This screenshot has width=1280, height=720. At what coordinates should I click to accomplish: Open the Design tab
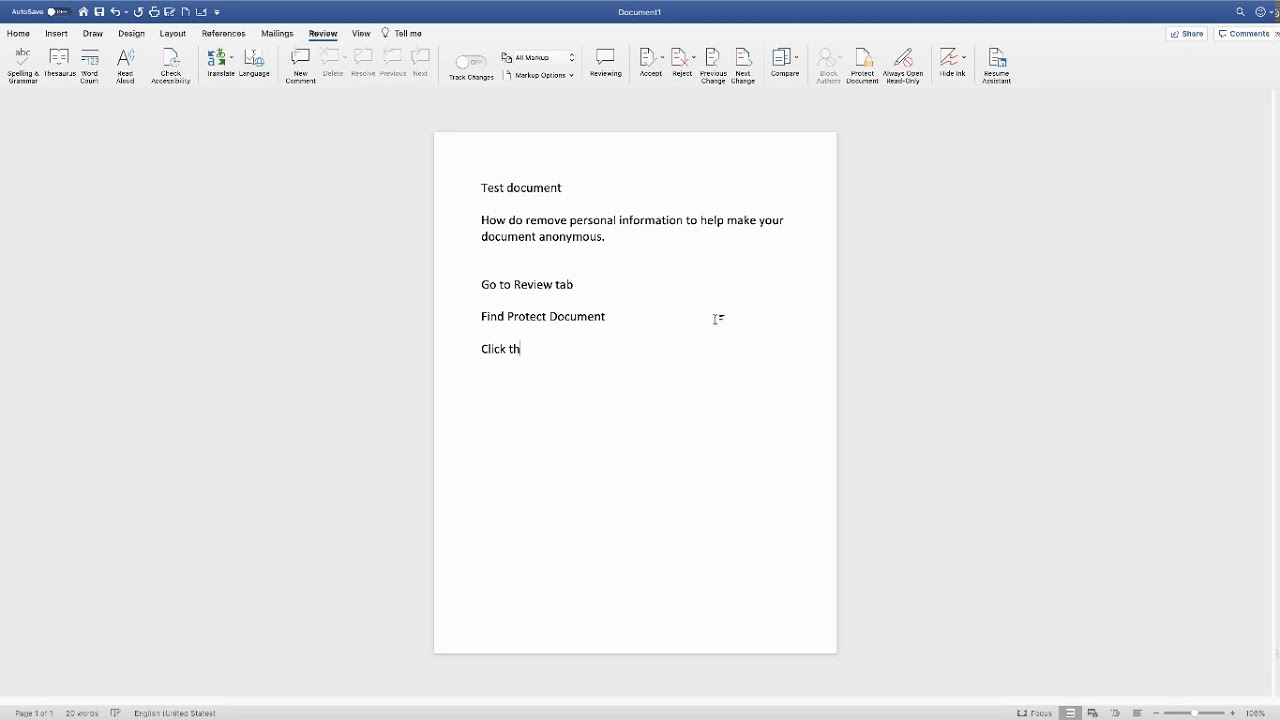(x=131, y=33)
